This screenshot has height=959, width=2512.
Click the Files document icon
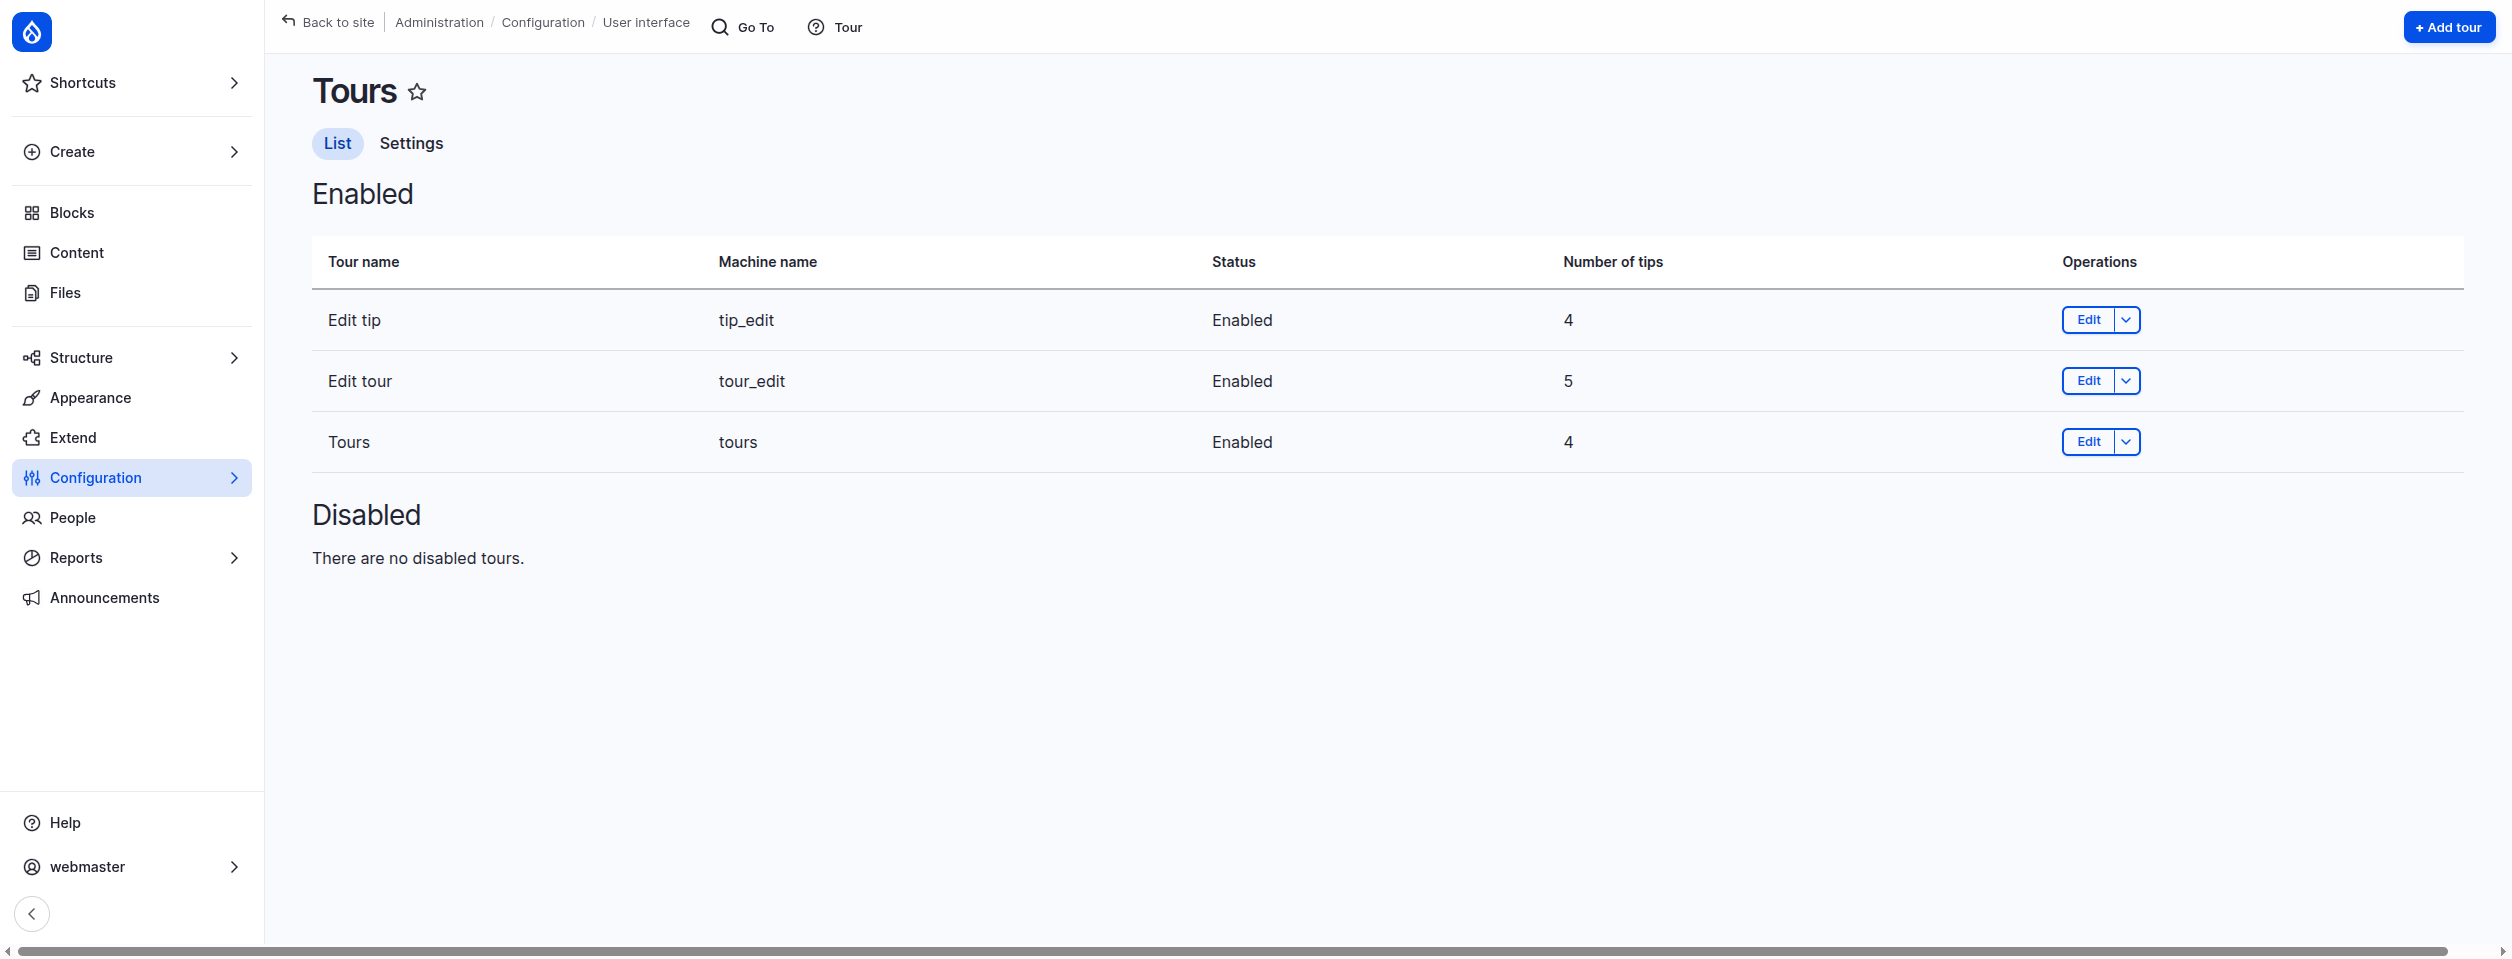(x=32, y=293)
